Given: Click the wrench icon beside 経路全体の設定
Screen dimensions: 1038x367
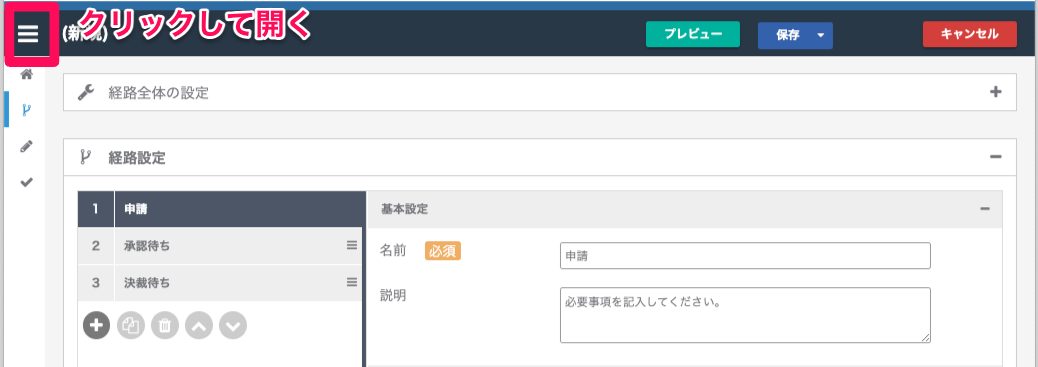Looking at the screenshot, I should point(86,93).
